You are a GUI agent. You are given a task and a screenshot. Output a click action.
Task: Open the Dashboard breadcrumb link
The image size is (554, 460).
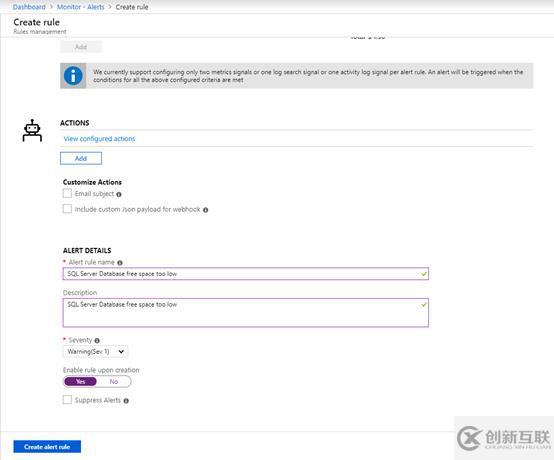click(x=29, y=7)
